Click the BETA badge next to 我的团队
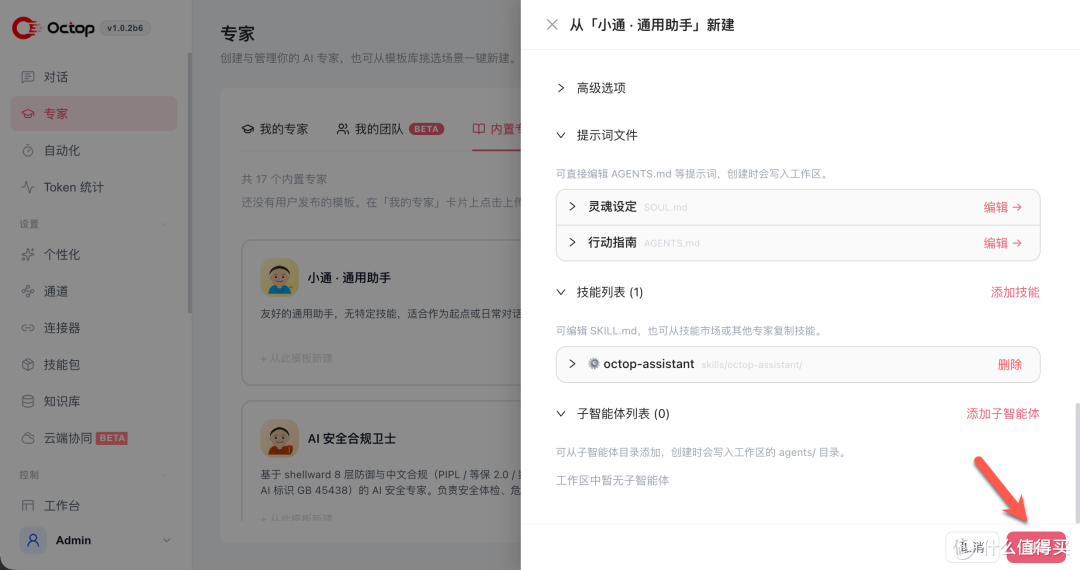This screenshot has width=1080, height=570. click(426, 129)
